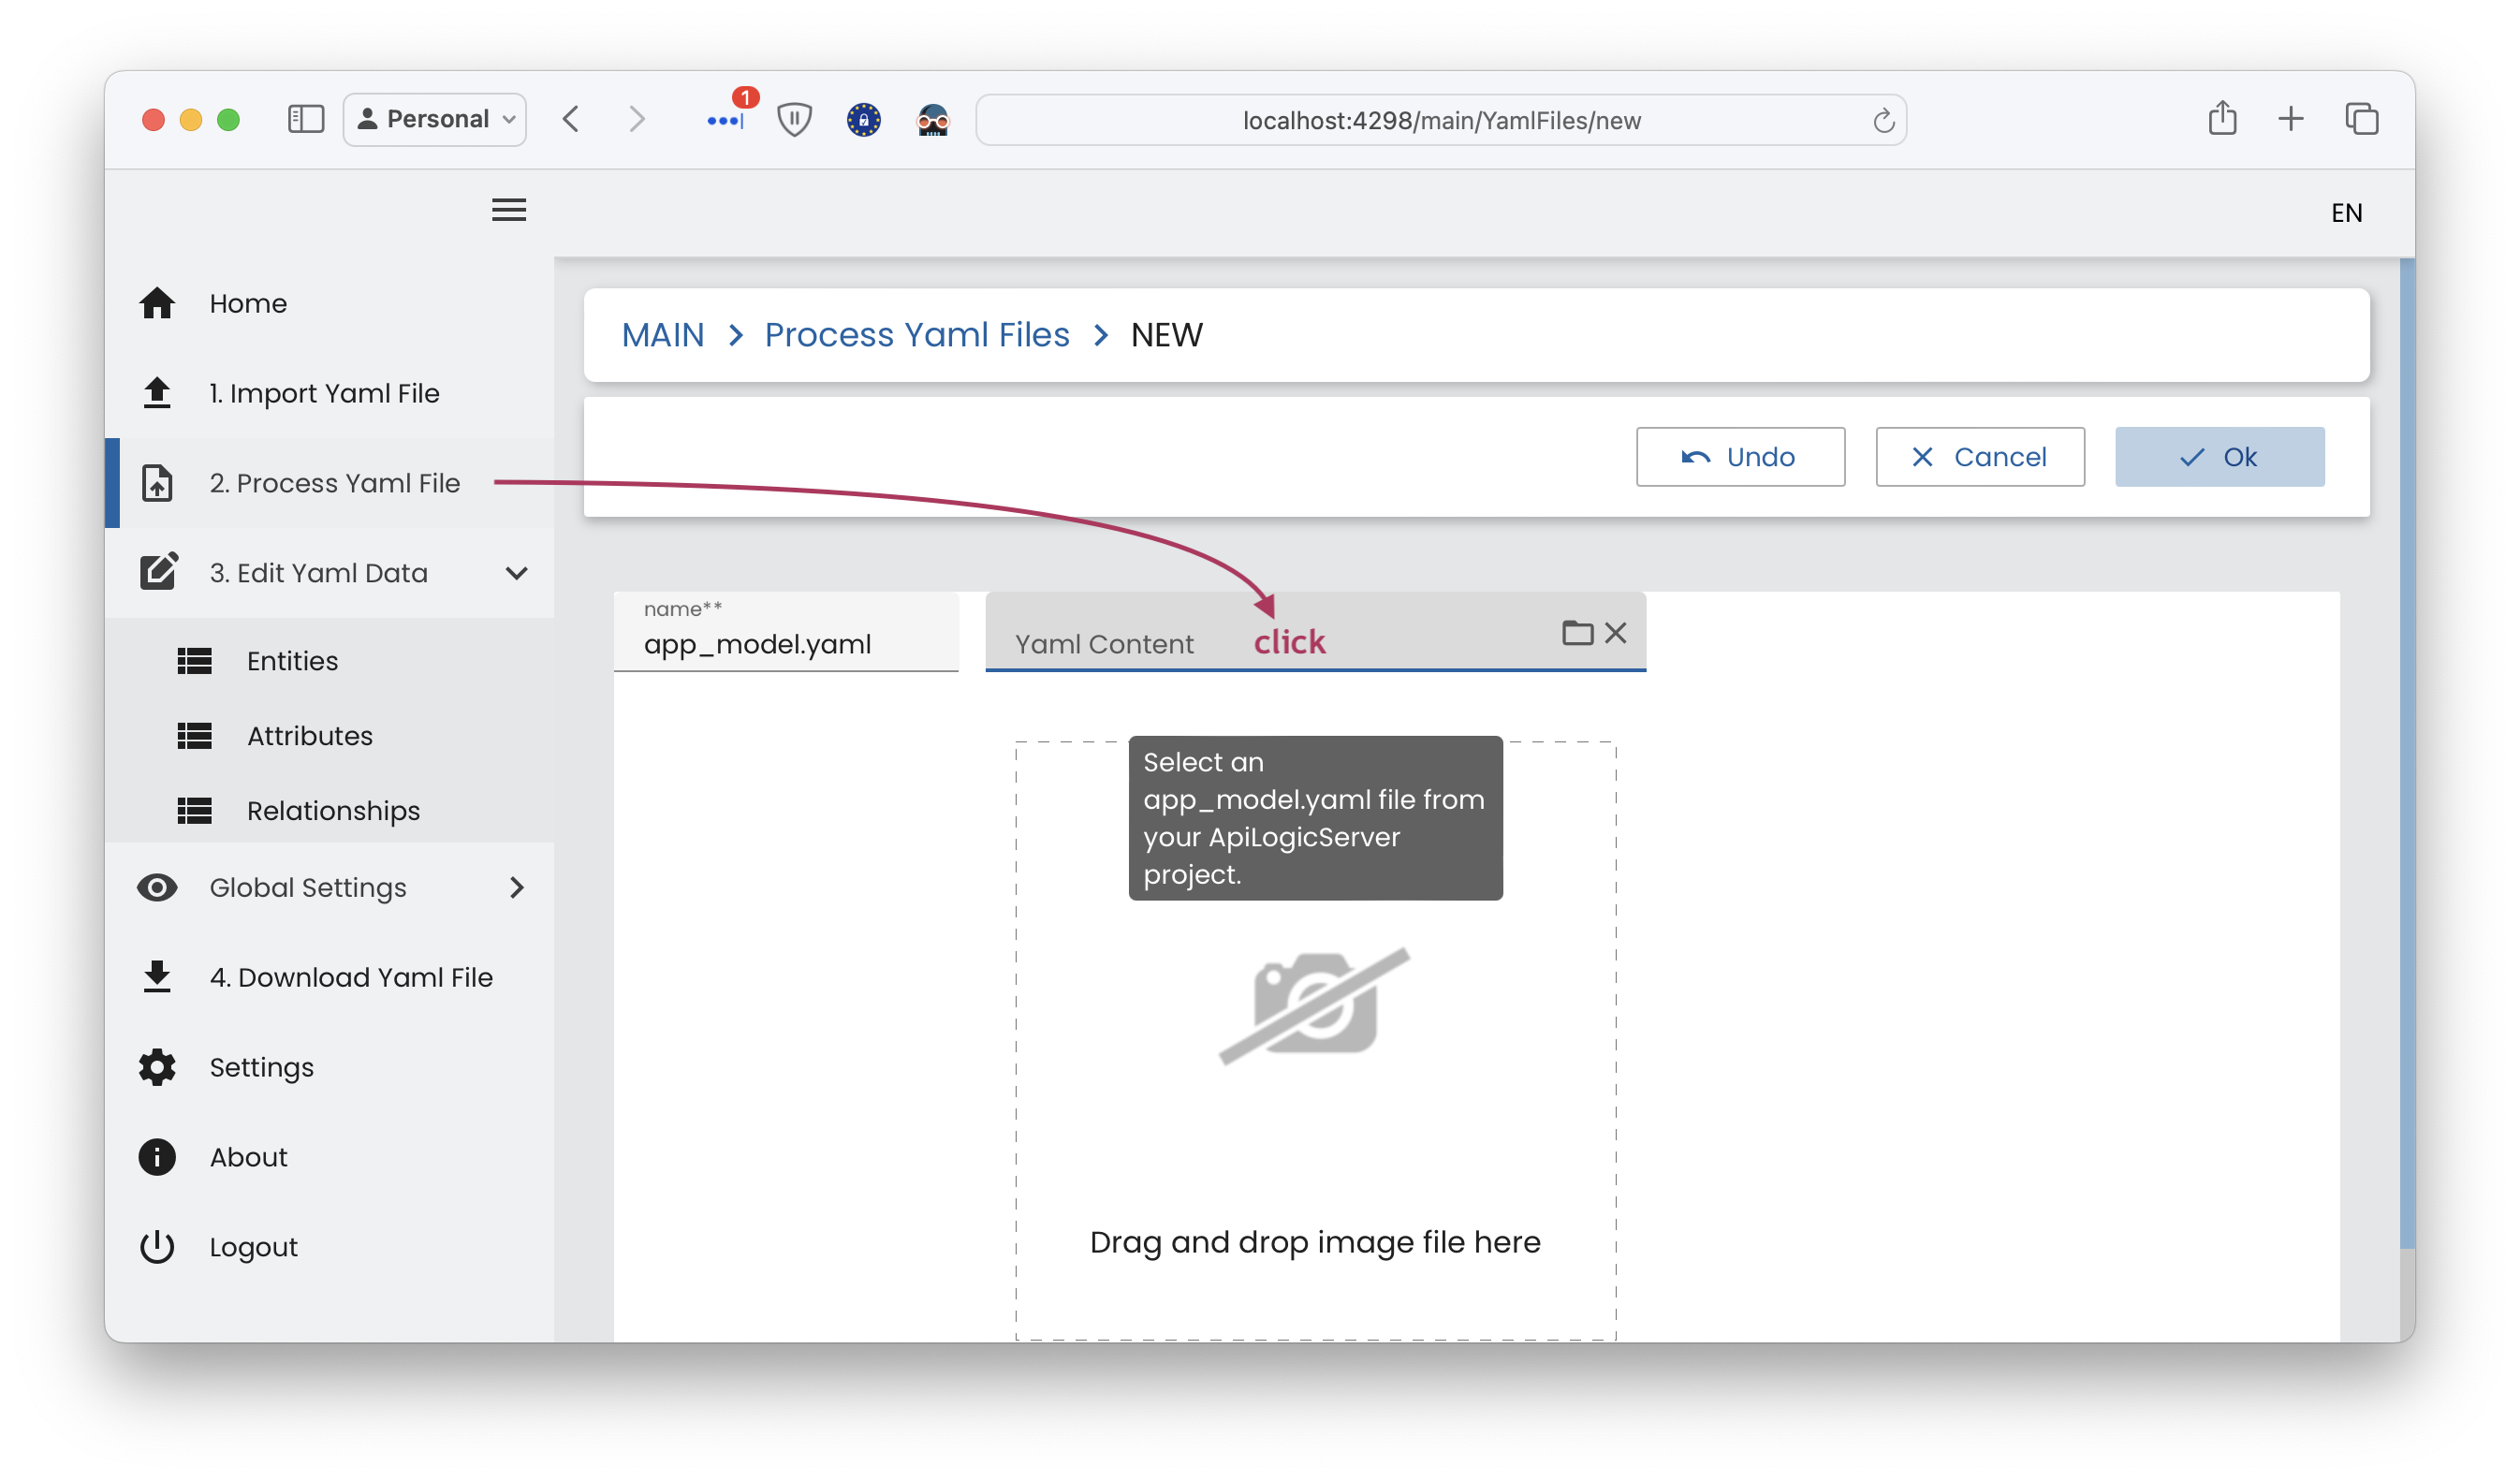This screenshot has height=1481, width=2520.
Task: Click the Download Yaml File icon
Action: [x=158, y=976]
